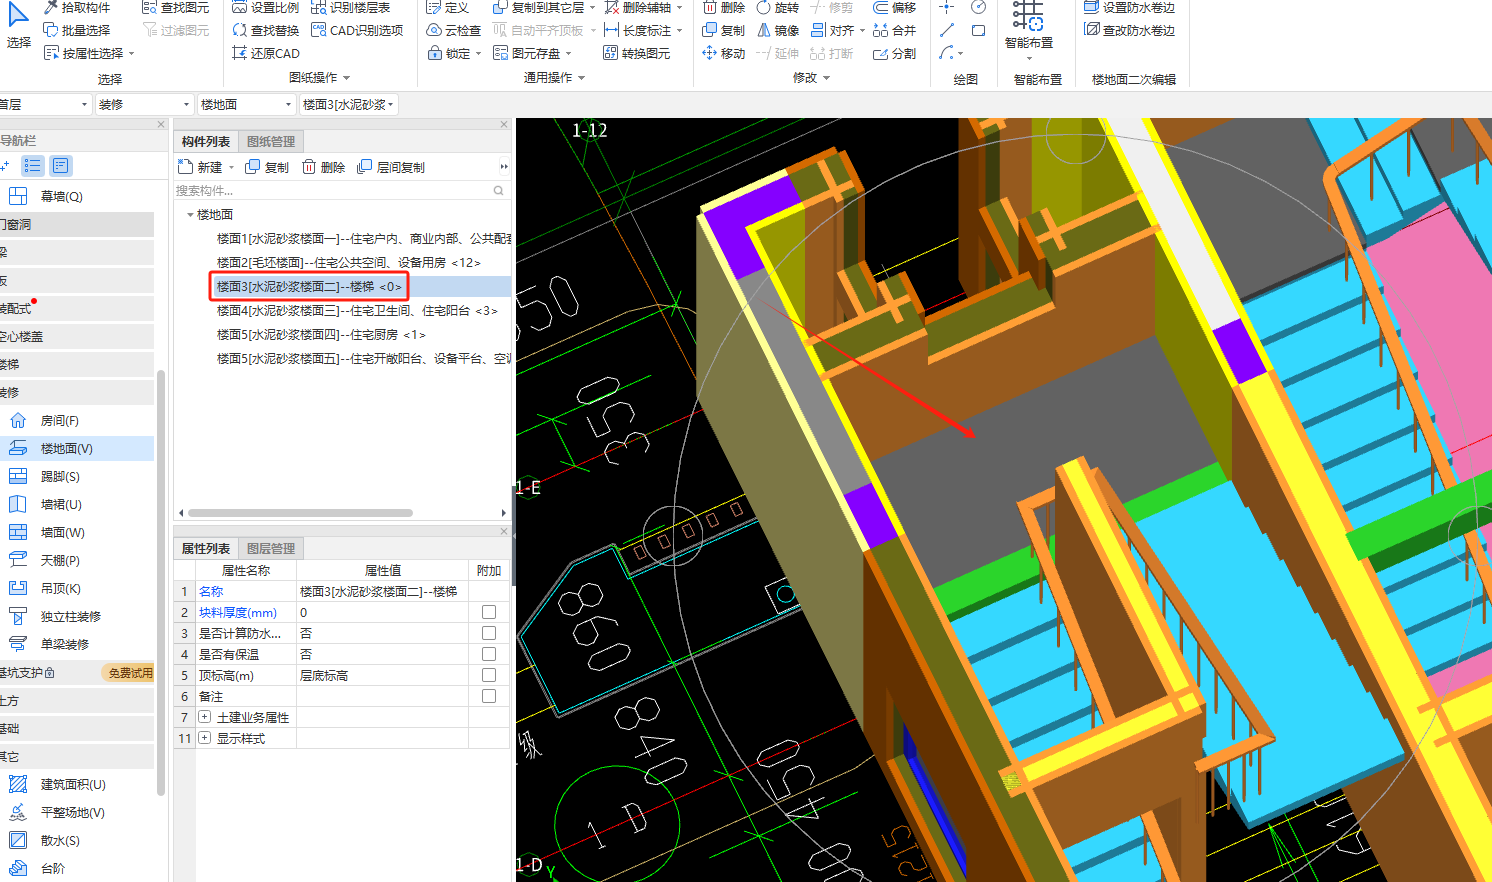Click the 复制 tool in 修改 group

[723, 30]
